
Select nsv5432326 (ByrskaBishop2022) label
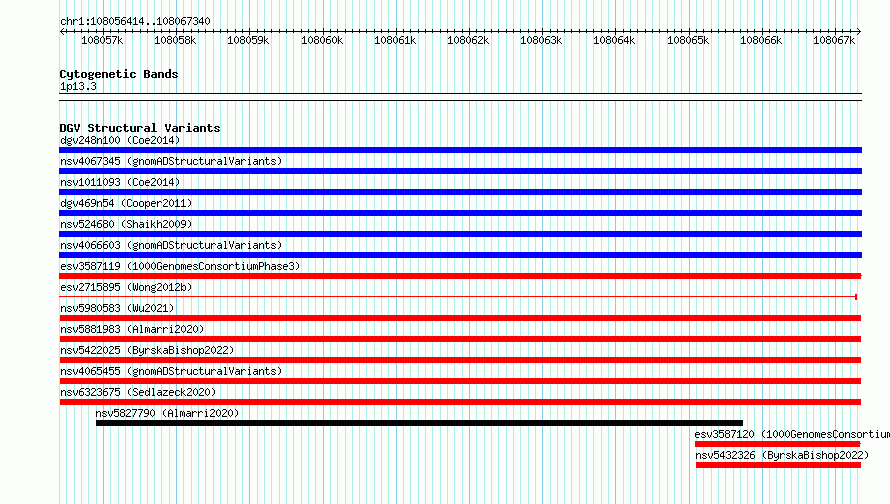point(782,455)
